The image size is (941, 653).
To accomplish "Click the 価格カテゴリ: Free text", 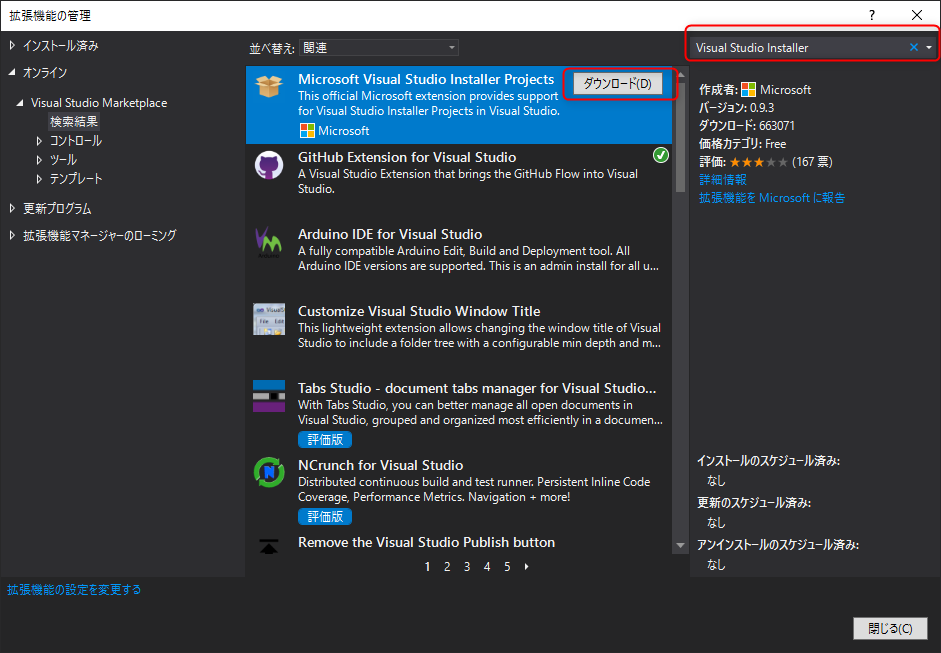I will [742, 144].
